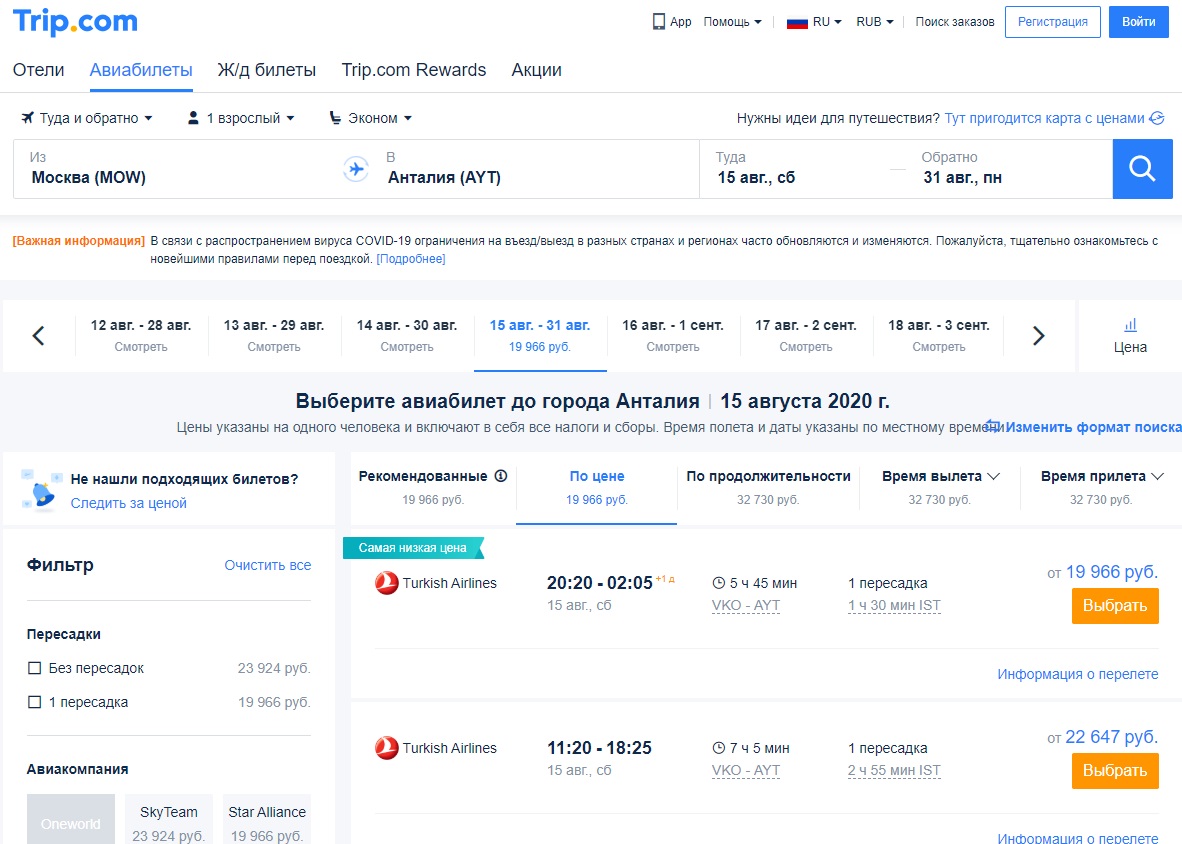Open the 1 взрослый passengers dropdown
The height and width of the screenshot is (844, 1182).
(241, 118)
